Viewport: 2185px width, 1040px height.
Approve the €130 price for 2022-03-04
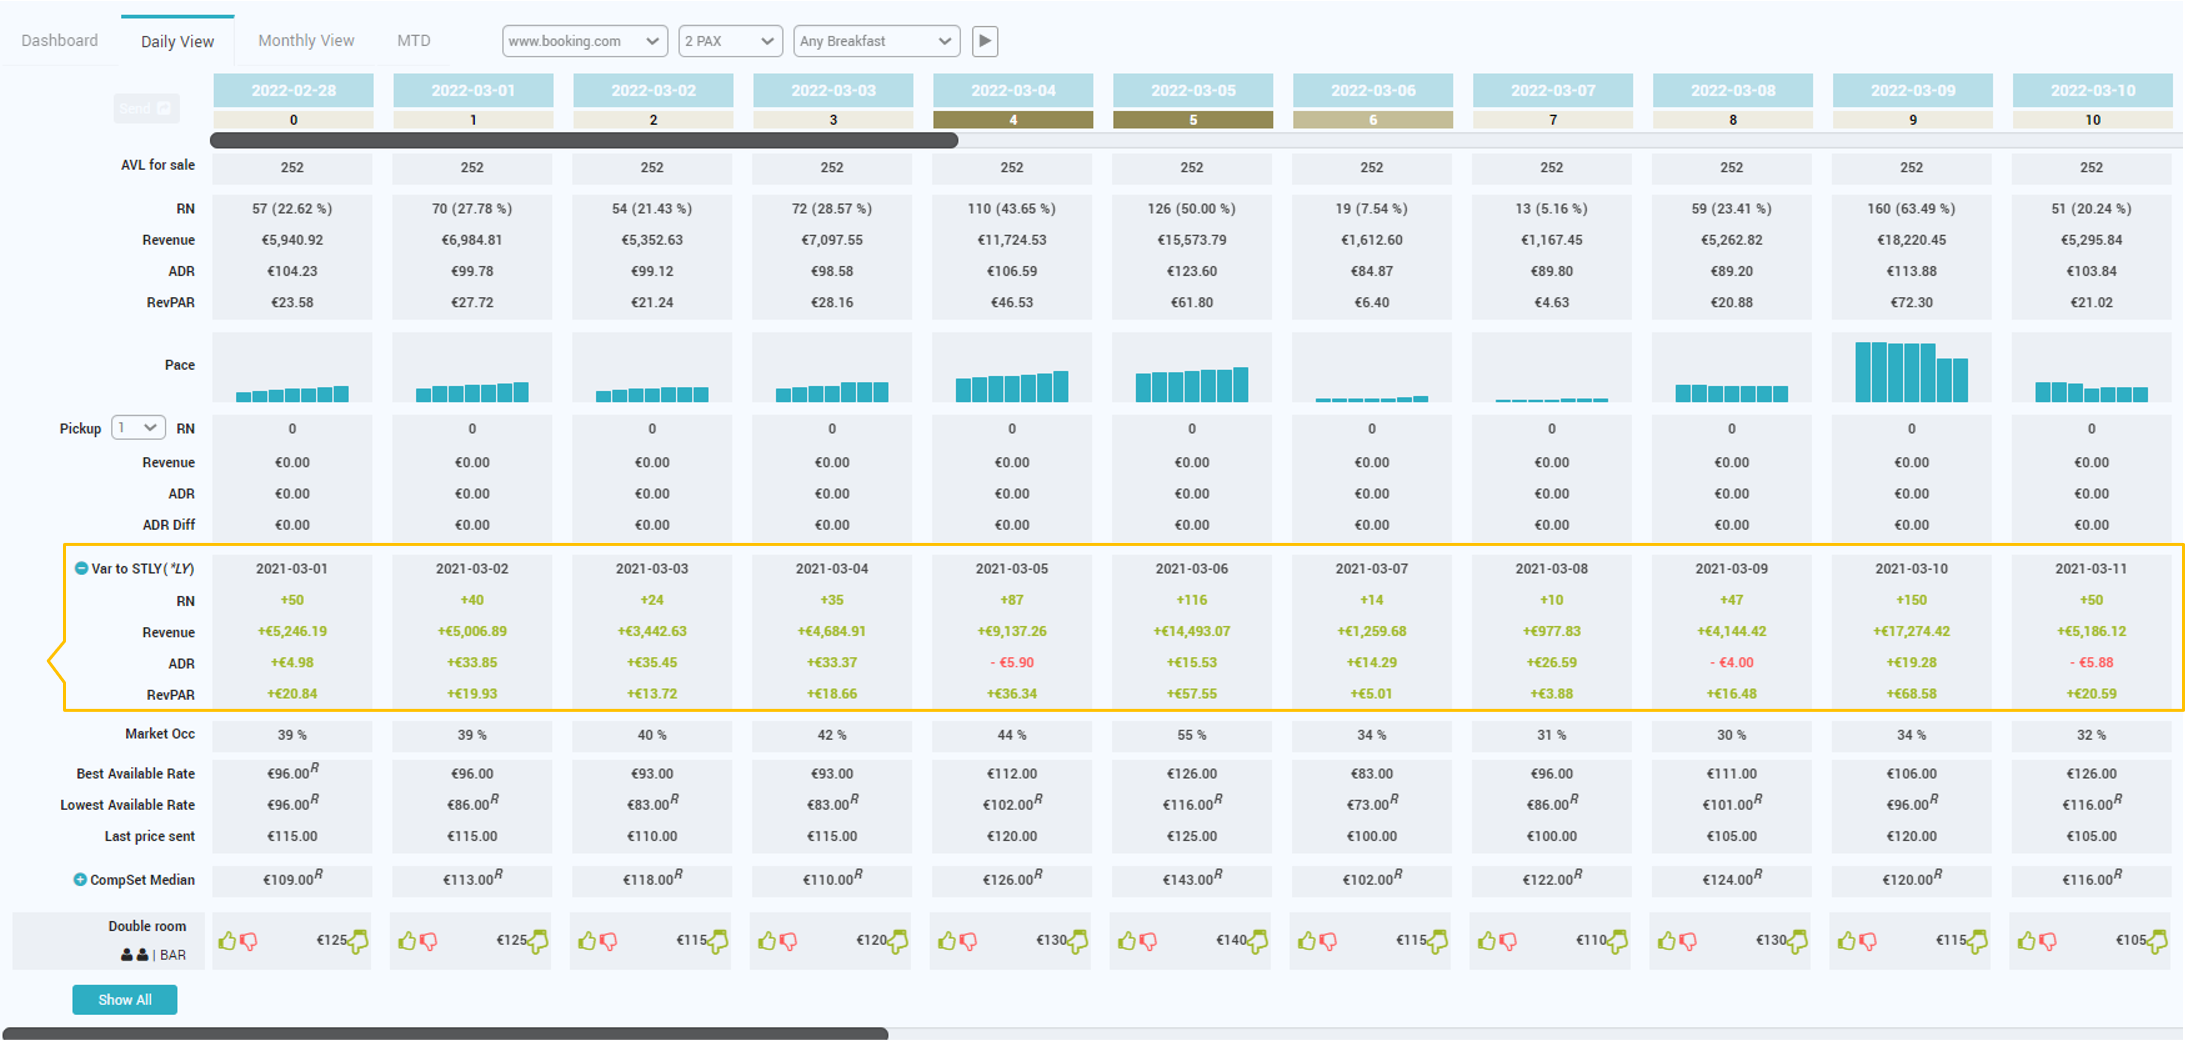[947, 940]
